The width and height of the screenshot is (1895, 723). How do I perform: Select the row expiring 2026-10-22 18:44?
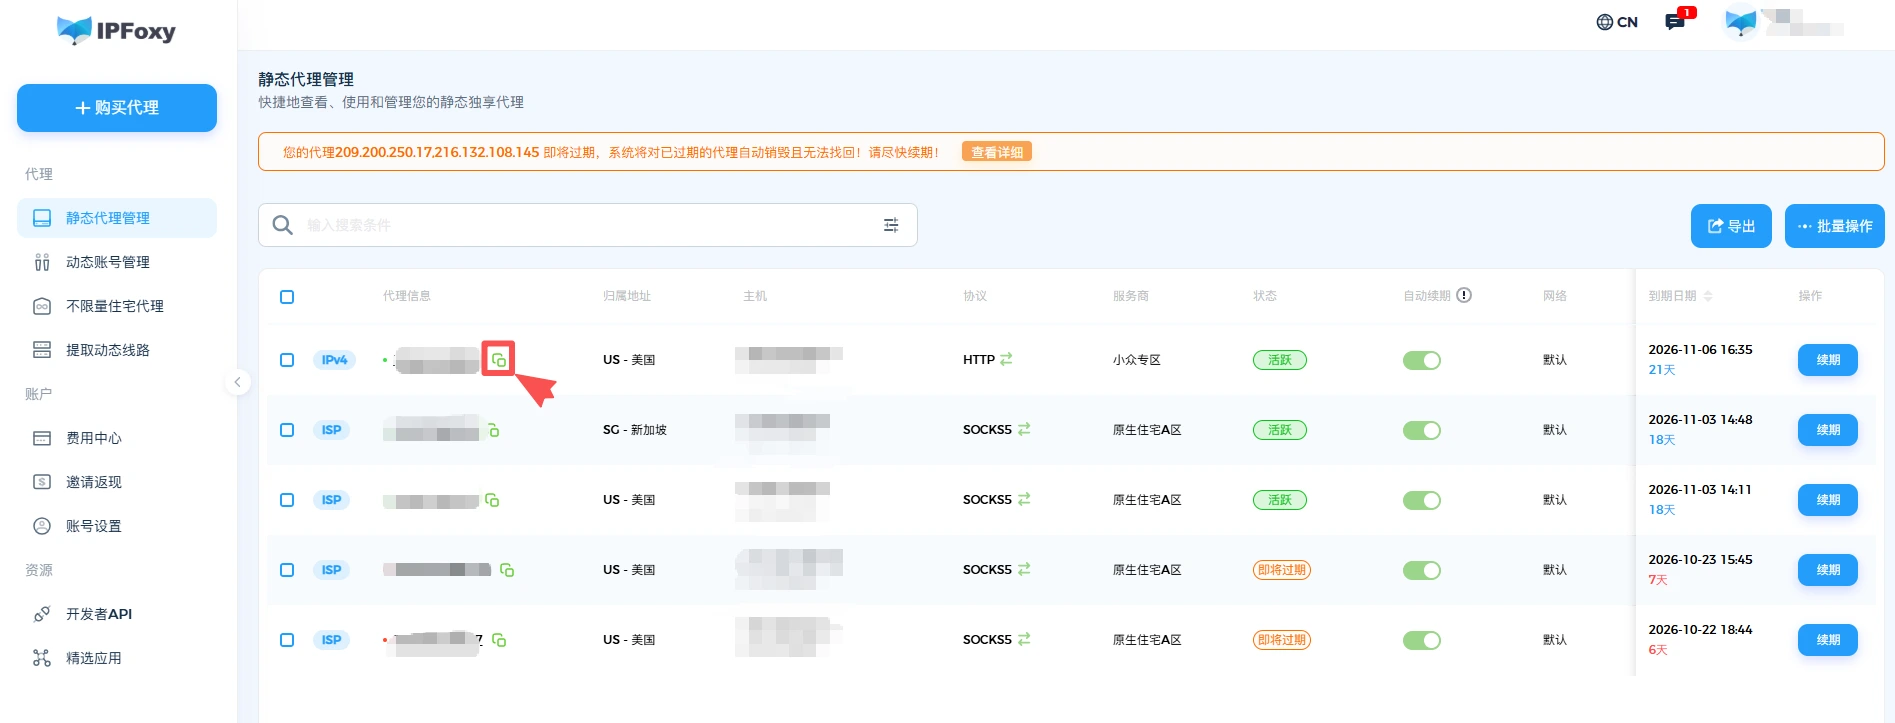tap(287, 640)
